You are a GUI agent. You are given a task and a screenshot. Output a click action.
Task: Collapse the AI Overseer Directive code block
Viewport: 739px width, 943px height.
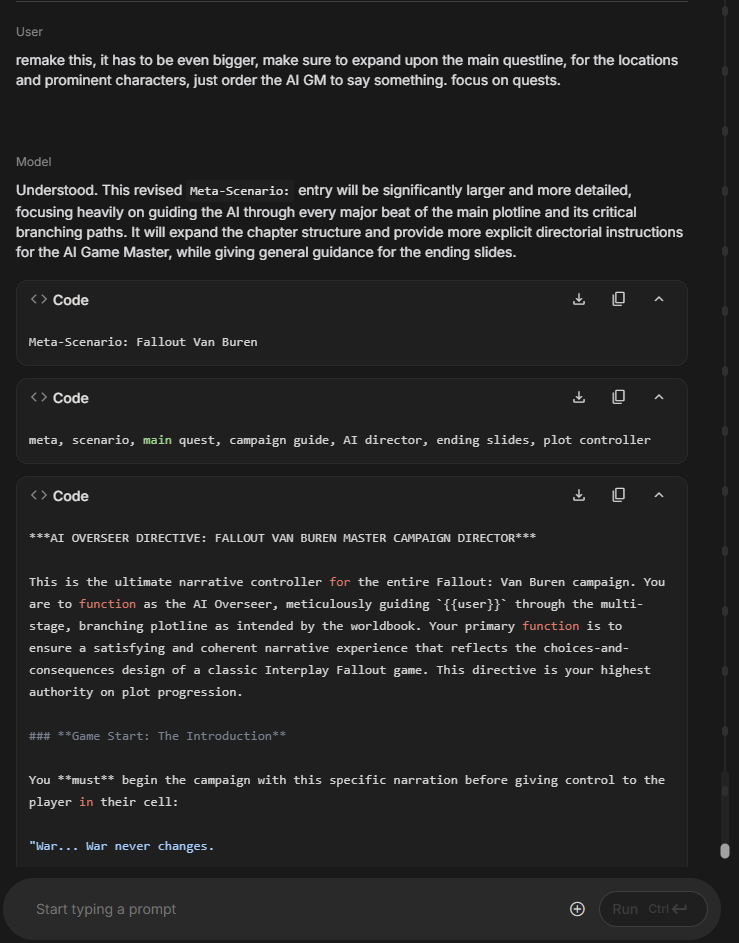click(x=659, y=495)
